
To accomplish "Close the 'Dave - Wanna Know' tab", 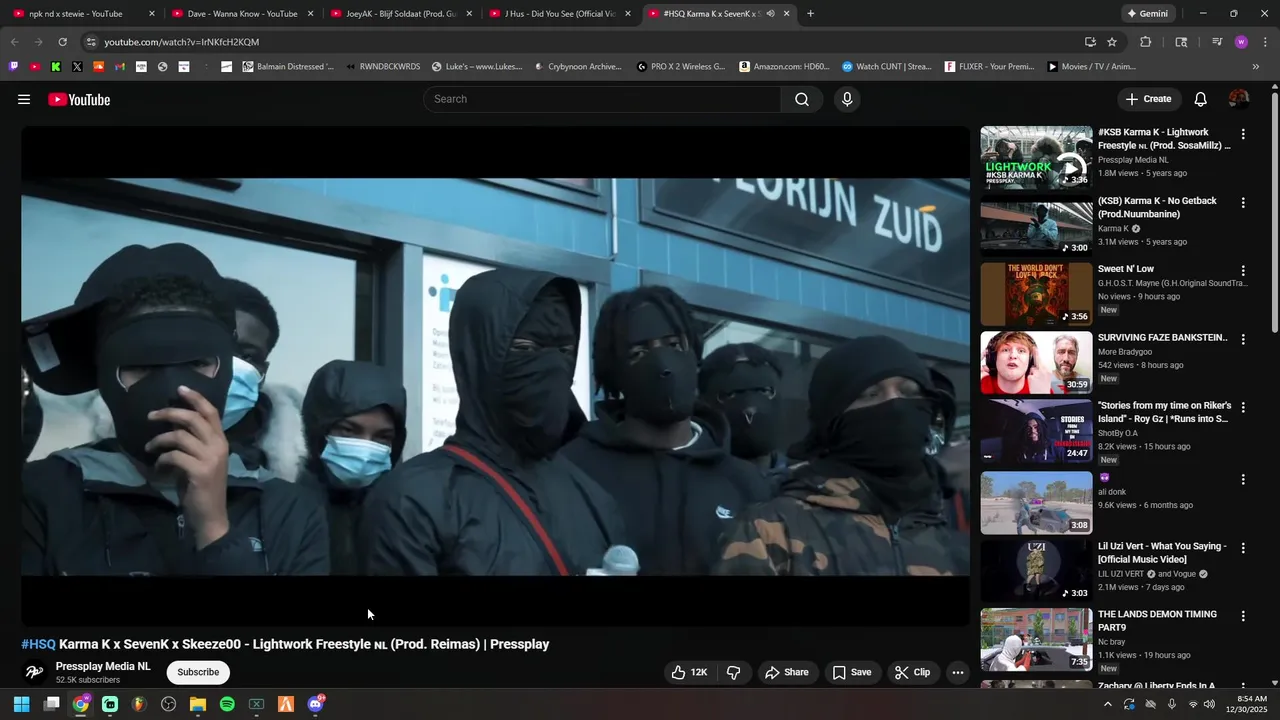I will pyautogui.click(x=311, y=14).
